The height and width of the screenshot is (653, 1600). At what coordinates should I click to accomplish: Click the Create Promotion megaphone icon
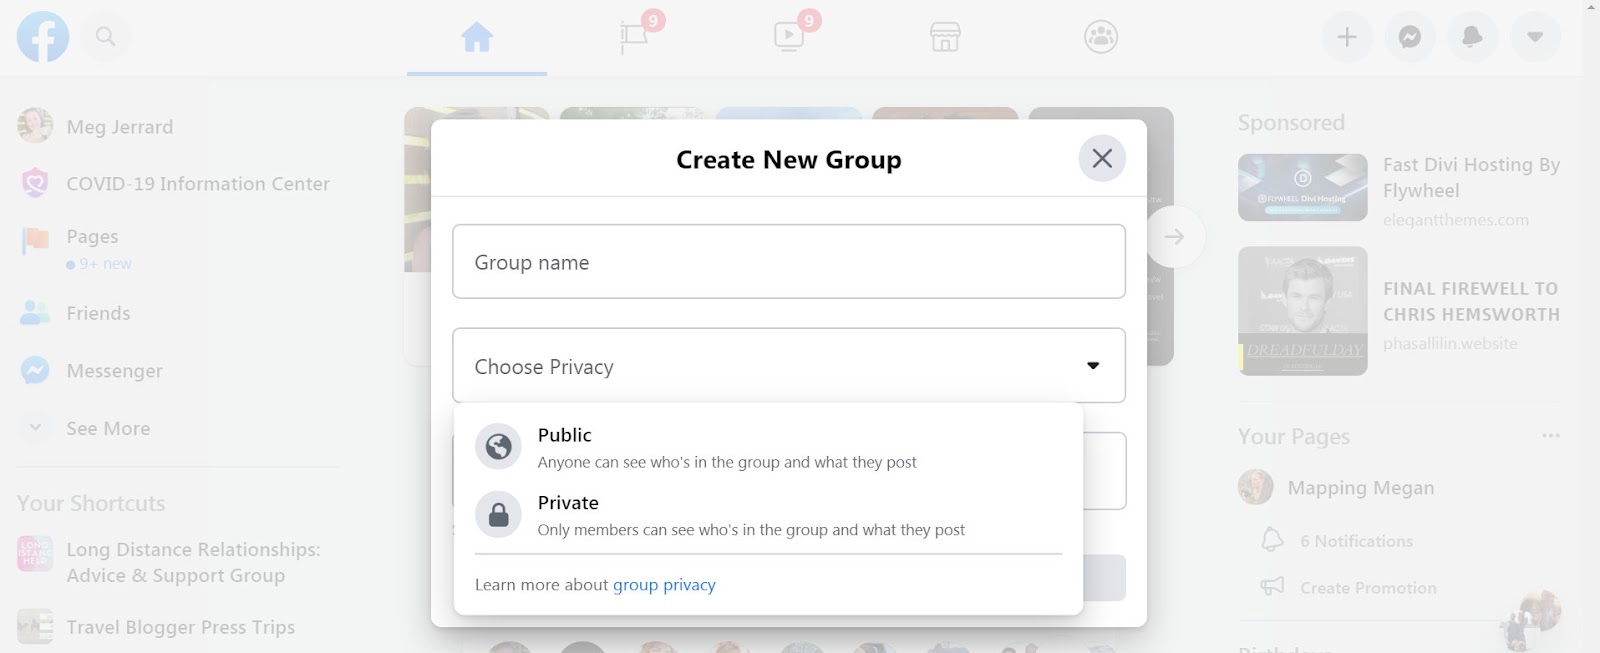click(x=1272, y=586)
